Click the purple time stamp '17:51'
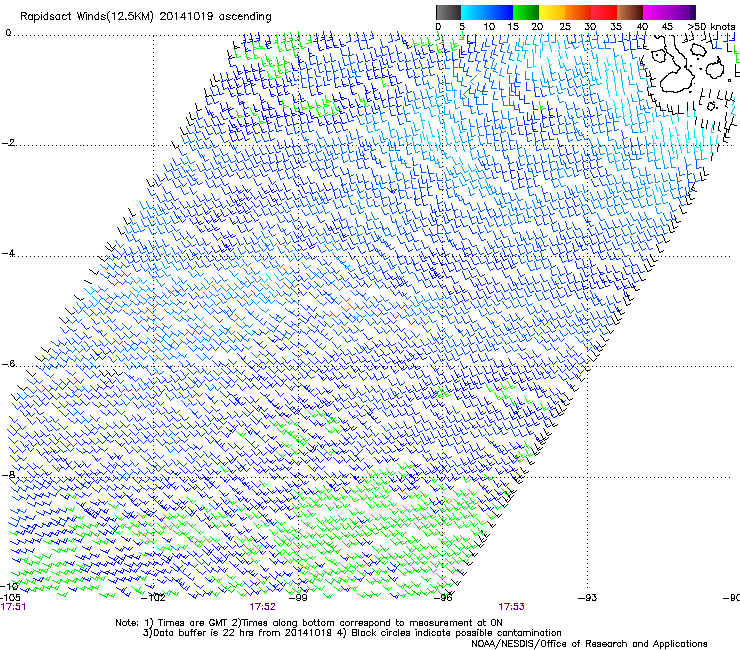Image resolution: width=740 pixels, height=650 pixels. coord(13,607)
